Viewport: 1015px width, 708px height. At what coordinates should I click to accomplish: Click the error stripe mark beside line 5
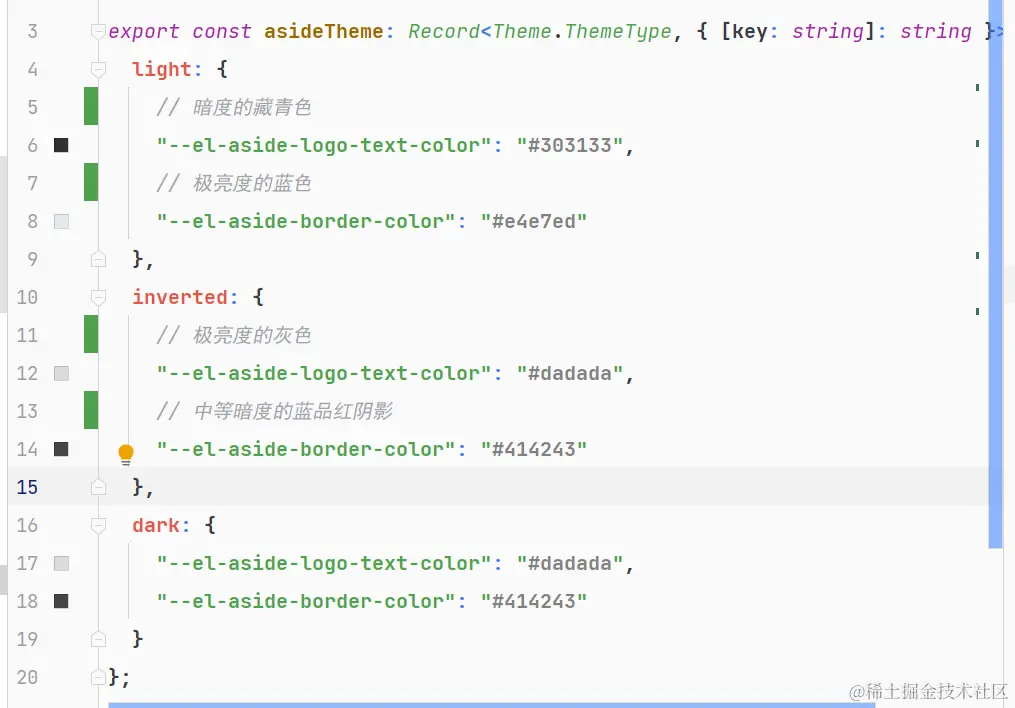(x=977, y=87)
